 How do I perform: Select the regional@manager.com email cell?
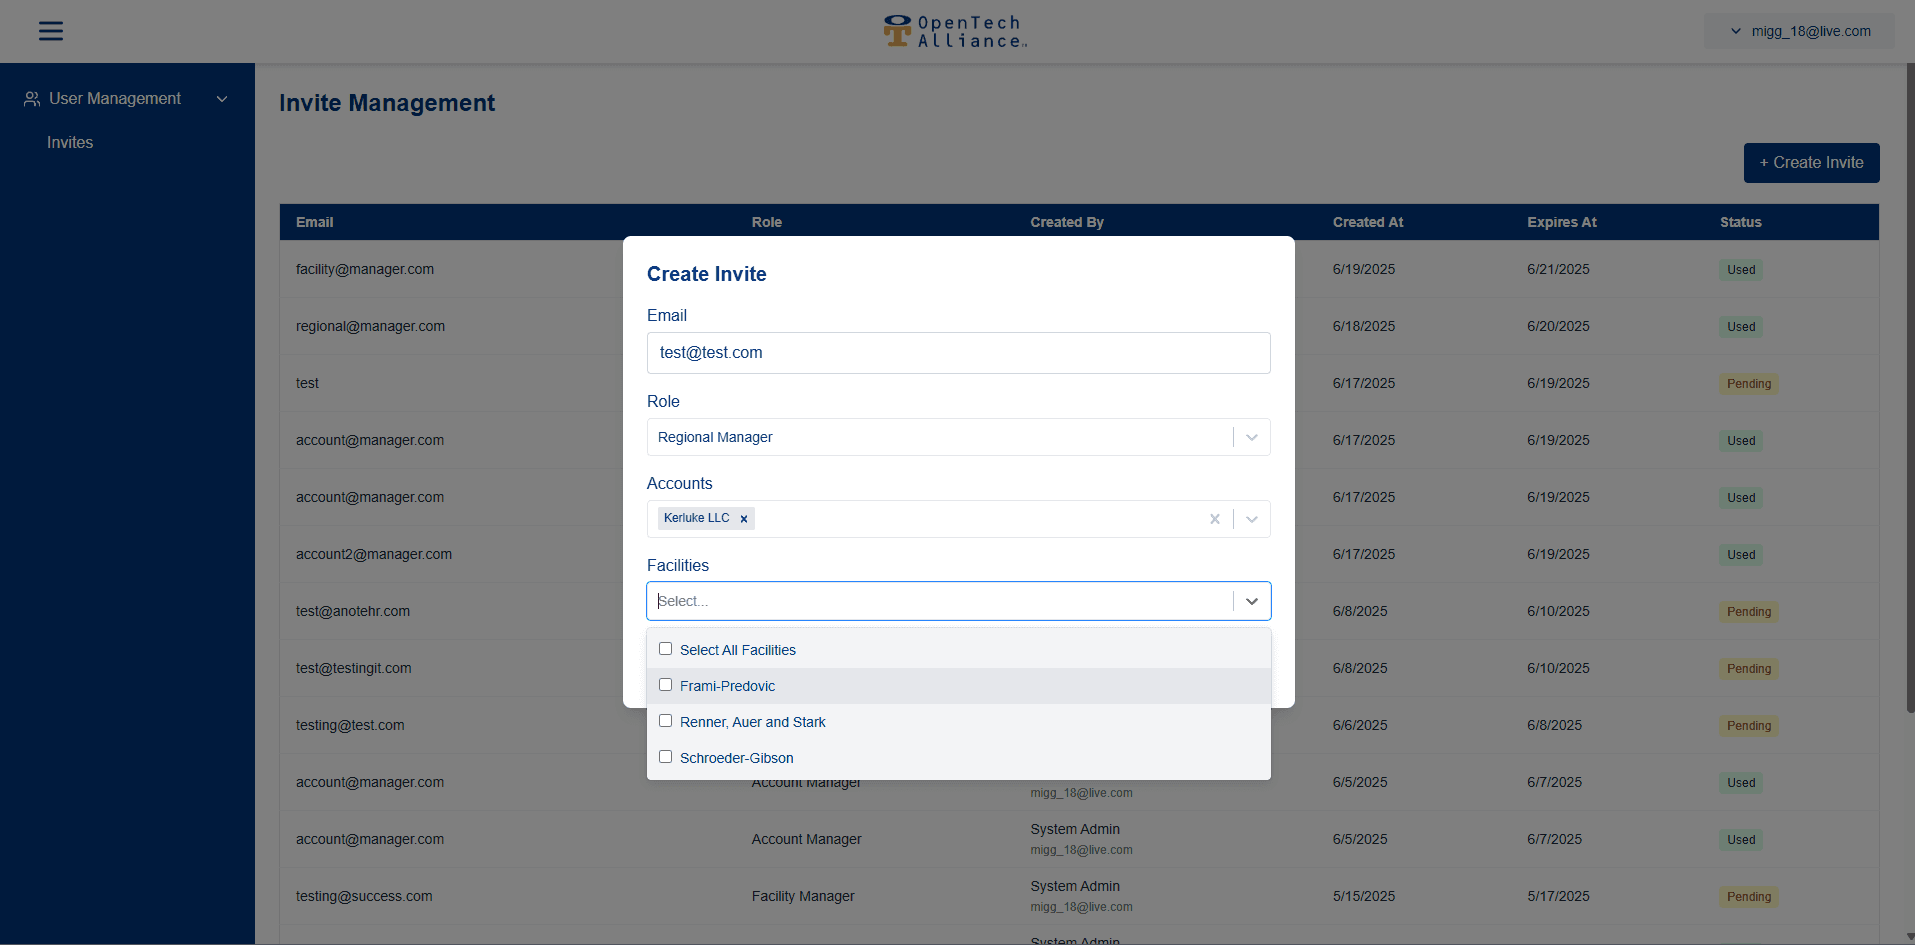tap(370, 326)
